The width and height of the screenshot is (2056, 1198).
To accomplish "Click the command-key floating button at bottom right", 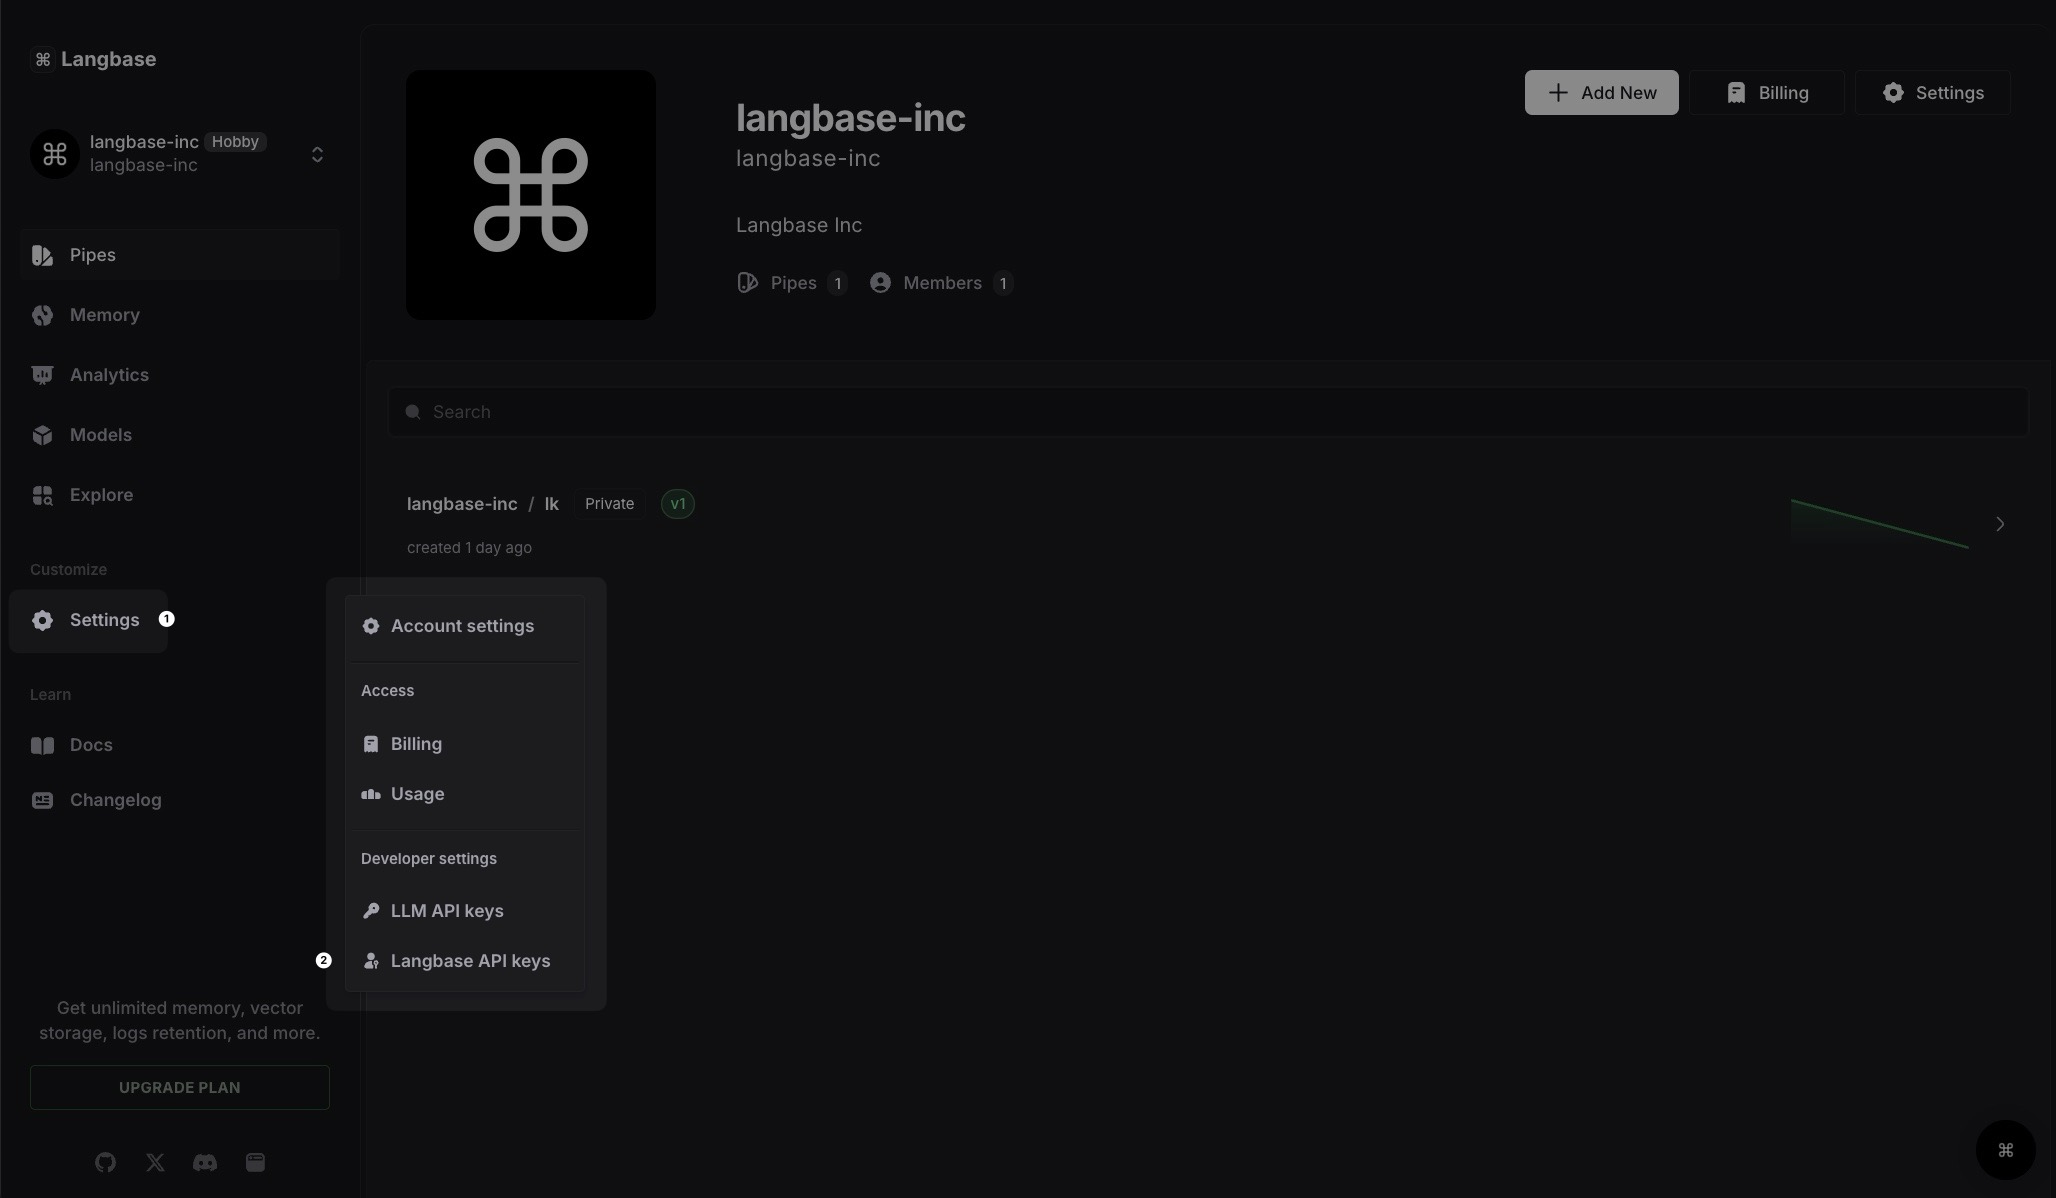I will click(2005, 1150).
